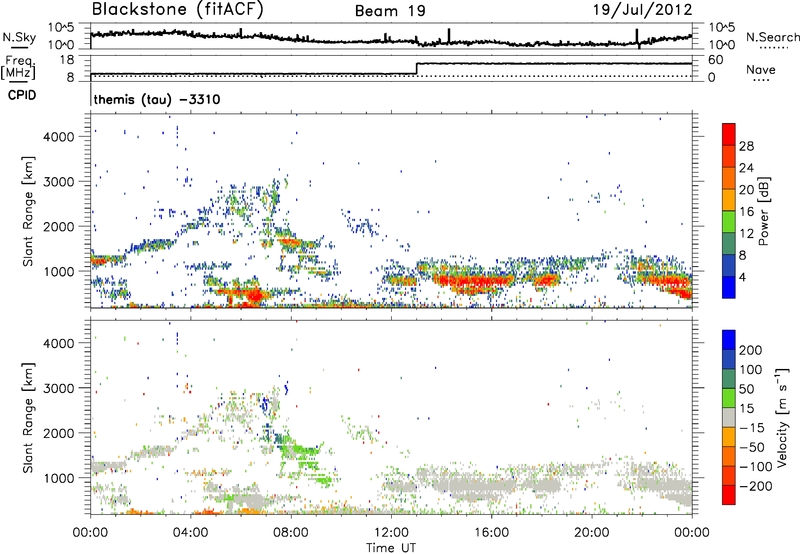This screenshot has width=800, height=554.
Task: Click the power panel 'Slant Range [km]' label
Action: 28,211
